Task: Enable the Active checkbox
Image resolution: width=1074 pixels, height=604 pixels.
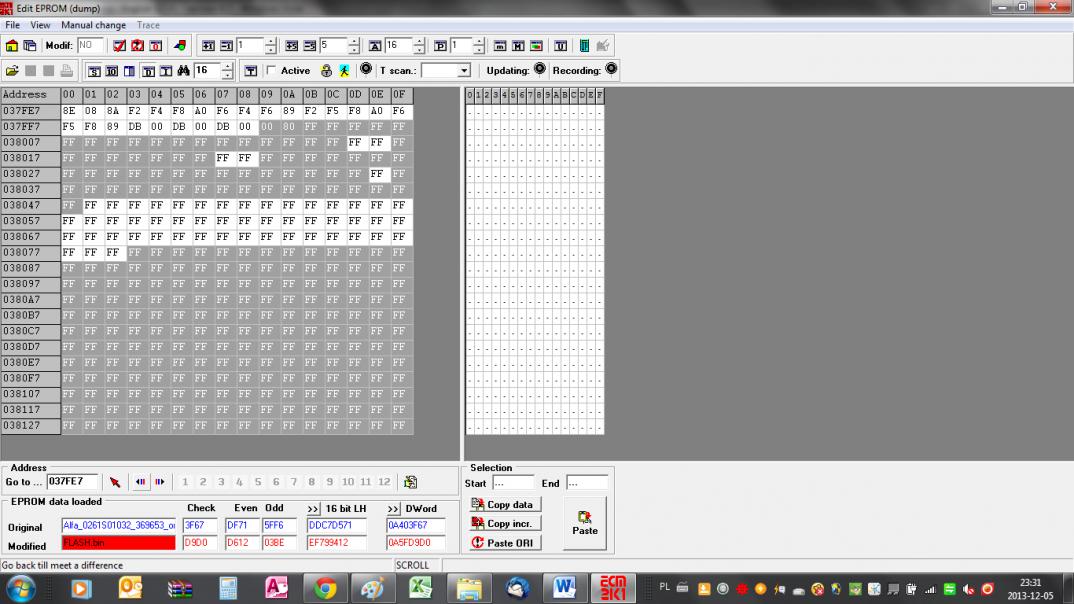Action: point(271,71)
